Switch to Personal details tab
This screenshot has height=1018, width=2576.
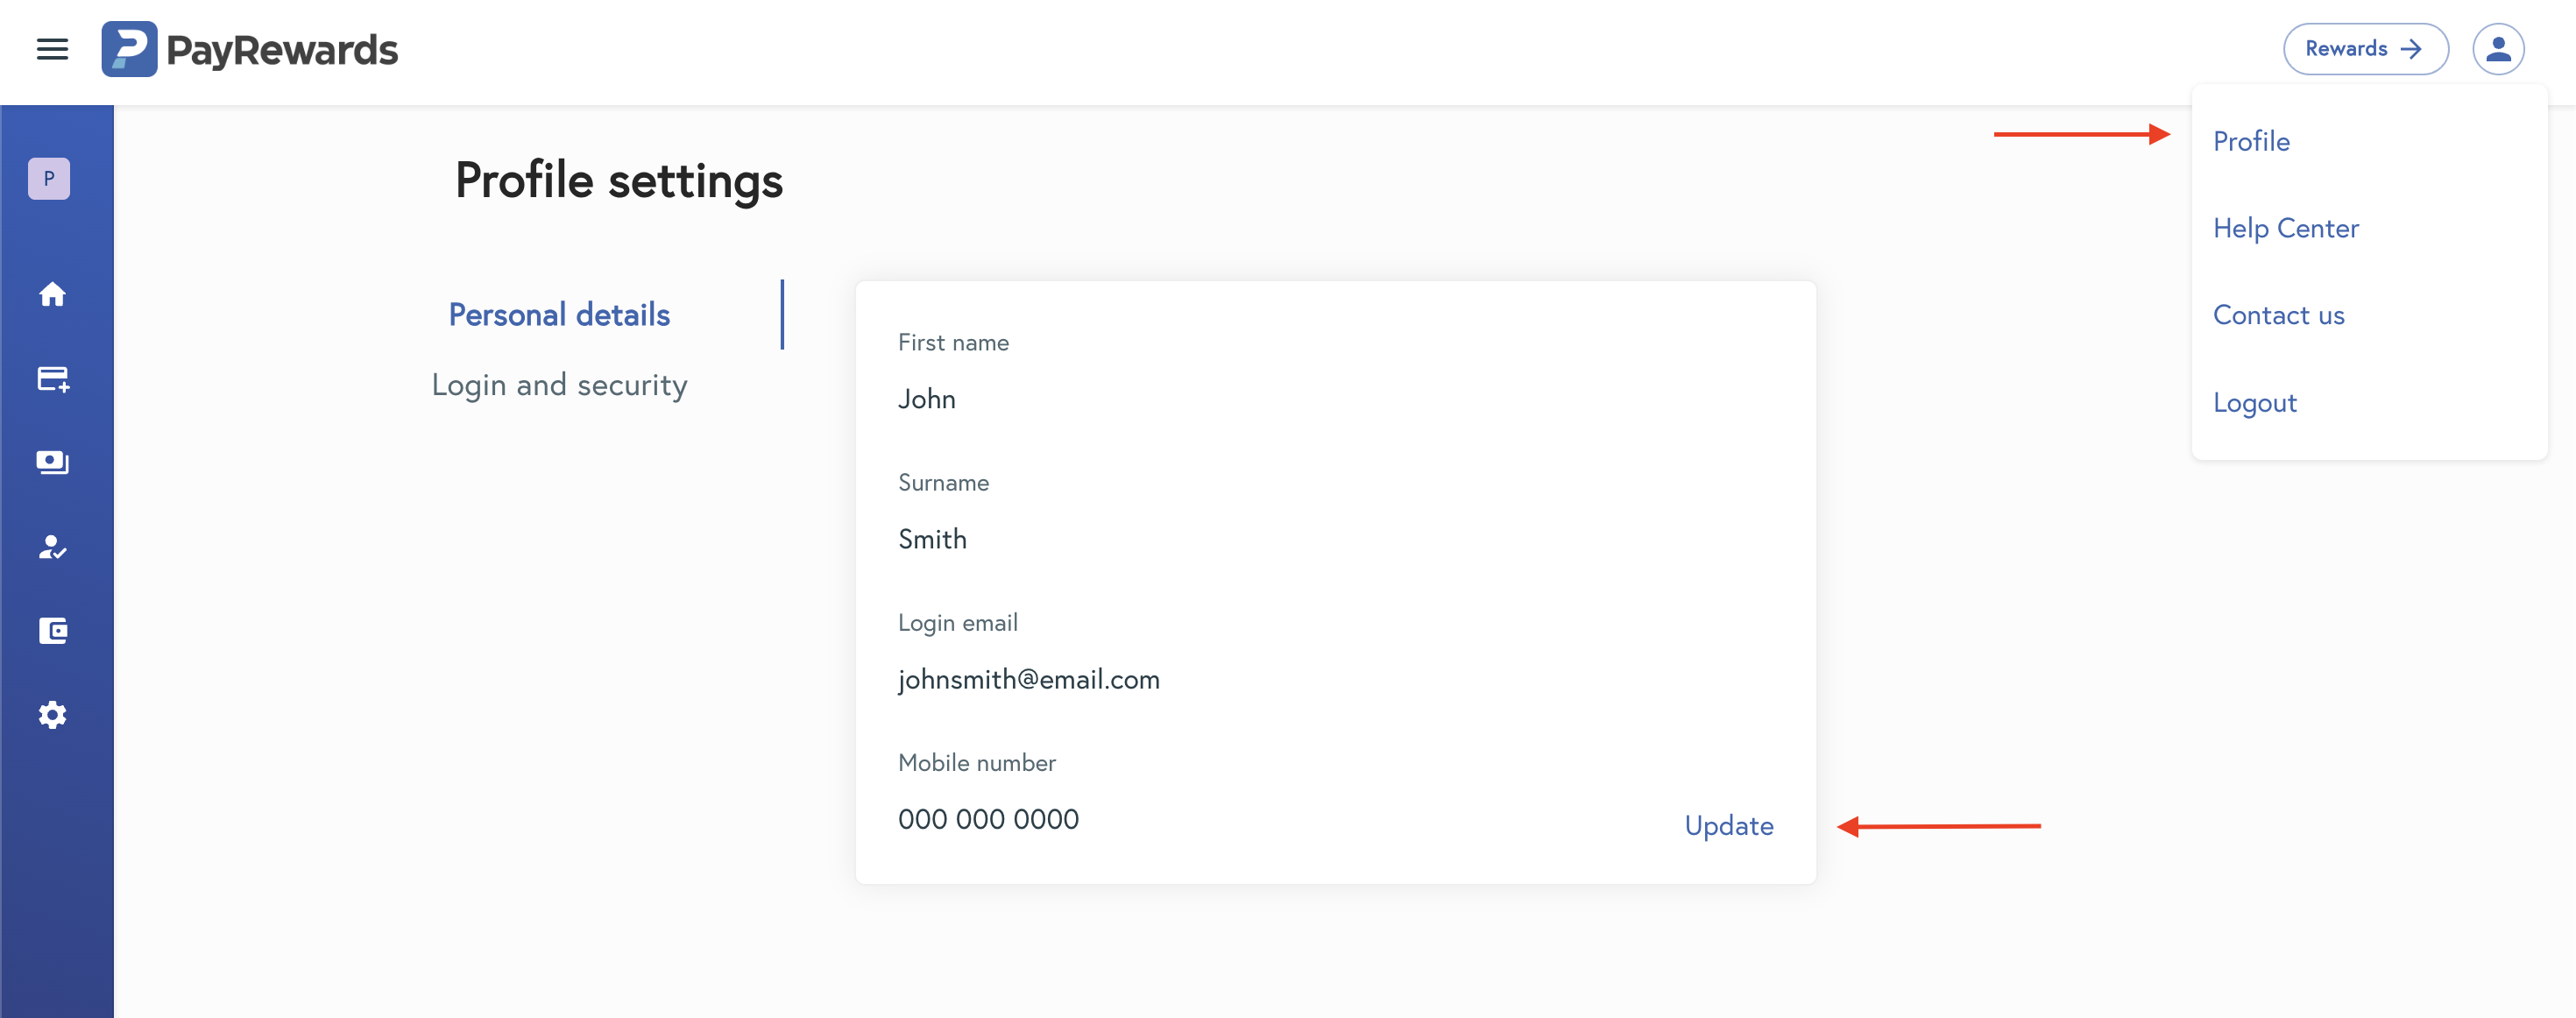tap(559, 315)
